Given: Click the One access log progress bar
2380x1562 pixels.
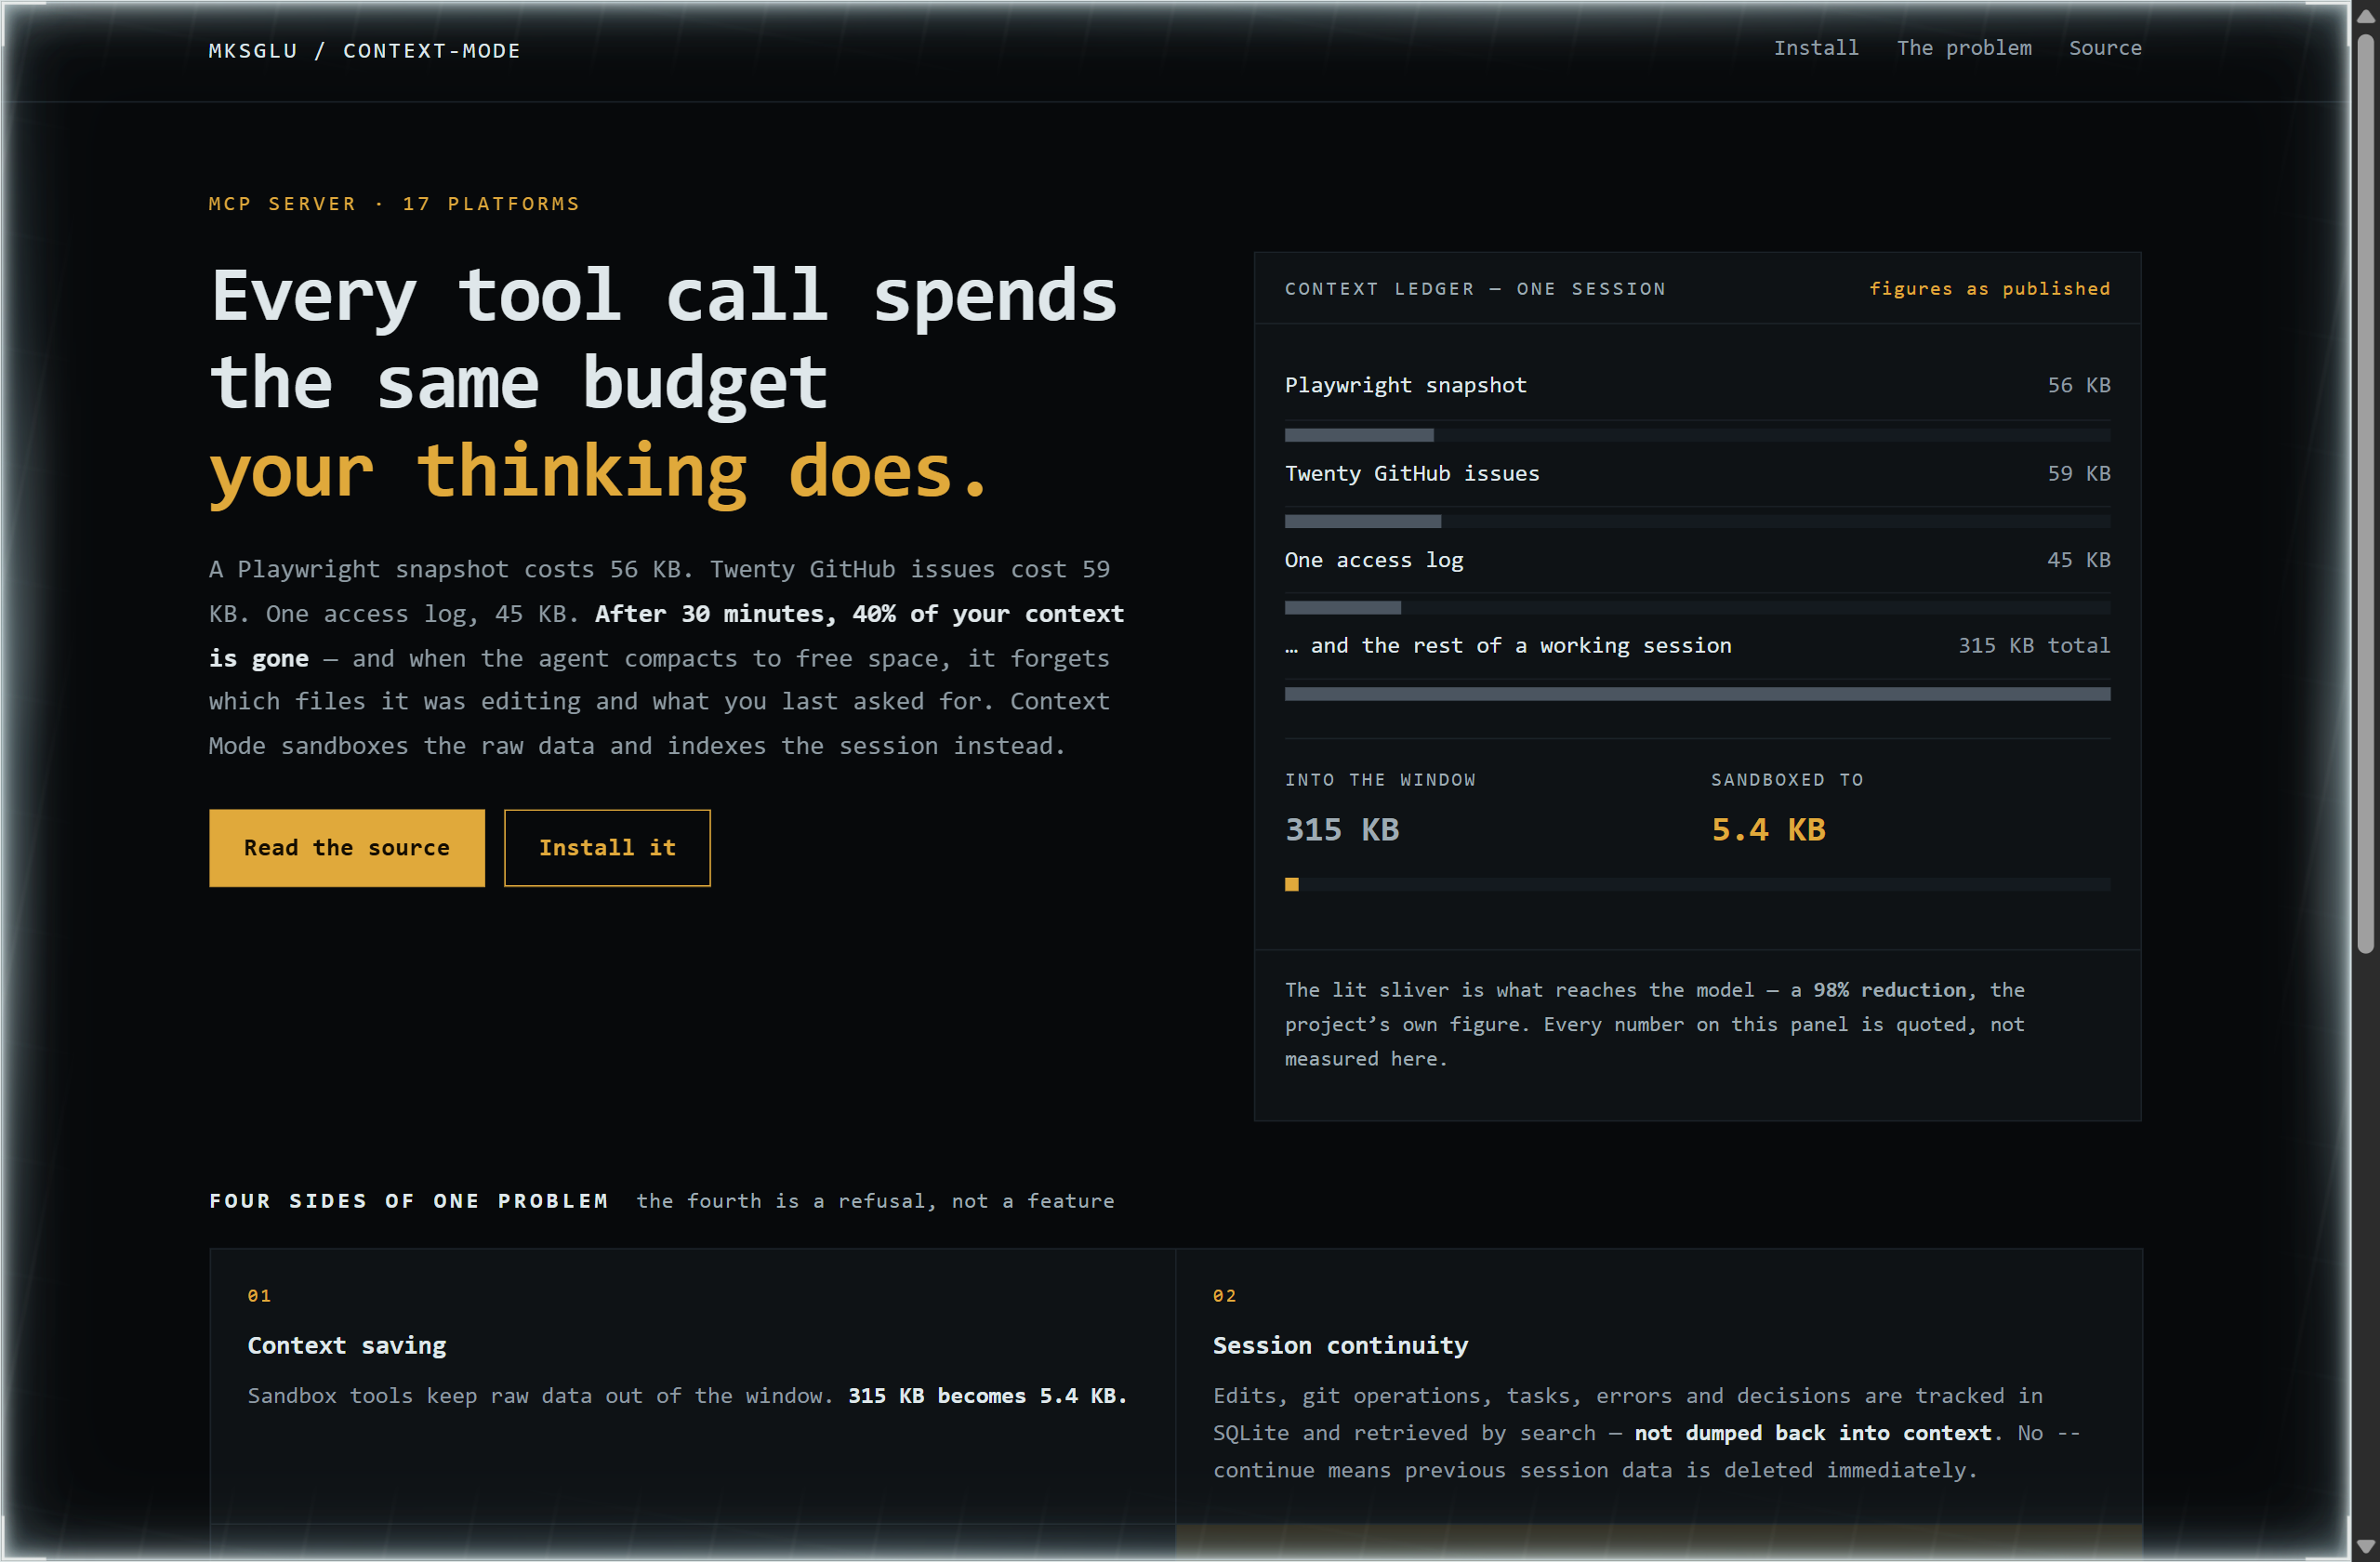Looking at the screenshot, I should [1697, 607].
